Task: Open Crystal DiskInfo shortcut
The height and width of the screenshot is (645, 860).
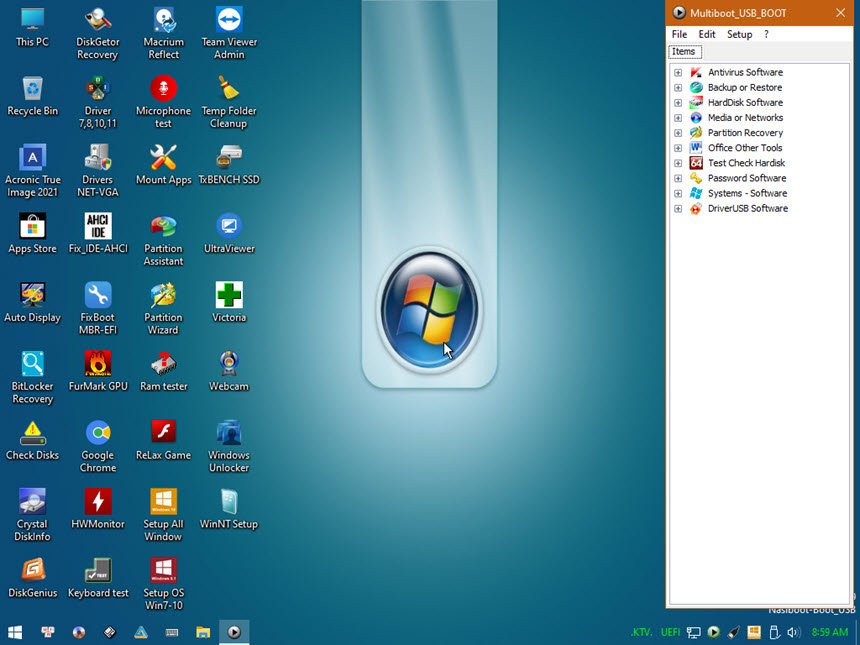Action: pyautogui.click(x=32, y=516)
